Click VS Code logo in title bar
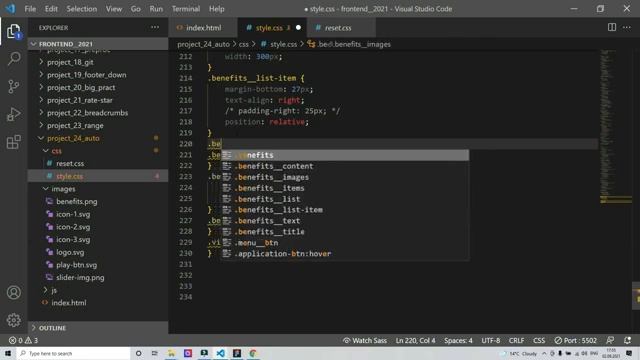 pyautogui.click(x=10, y=9)
